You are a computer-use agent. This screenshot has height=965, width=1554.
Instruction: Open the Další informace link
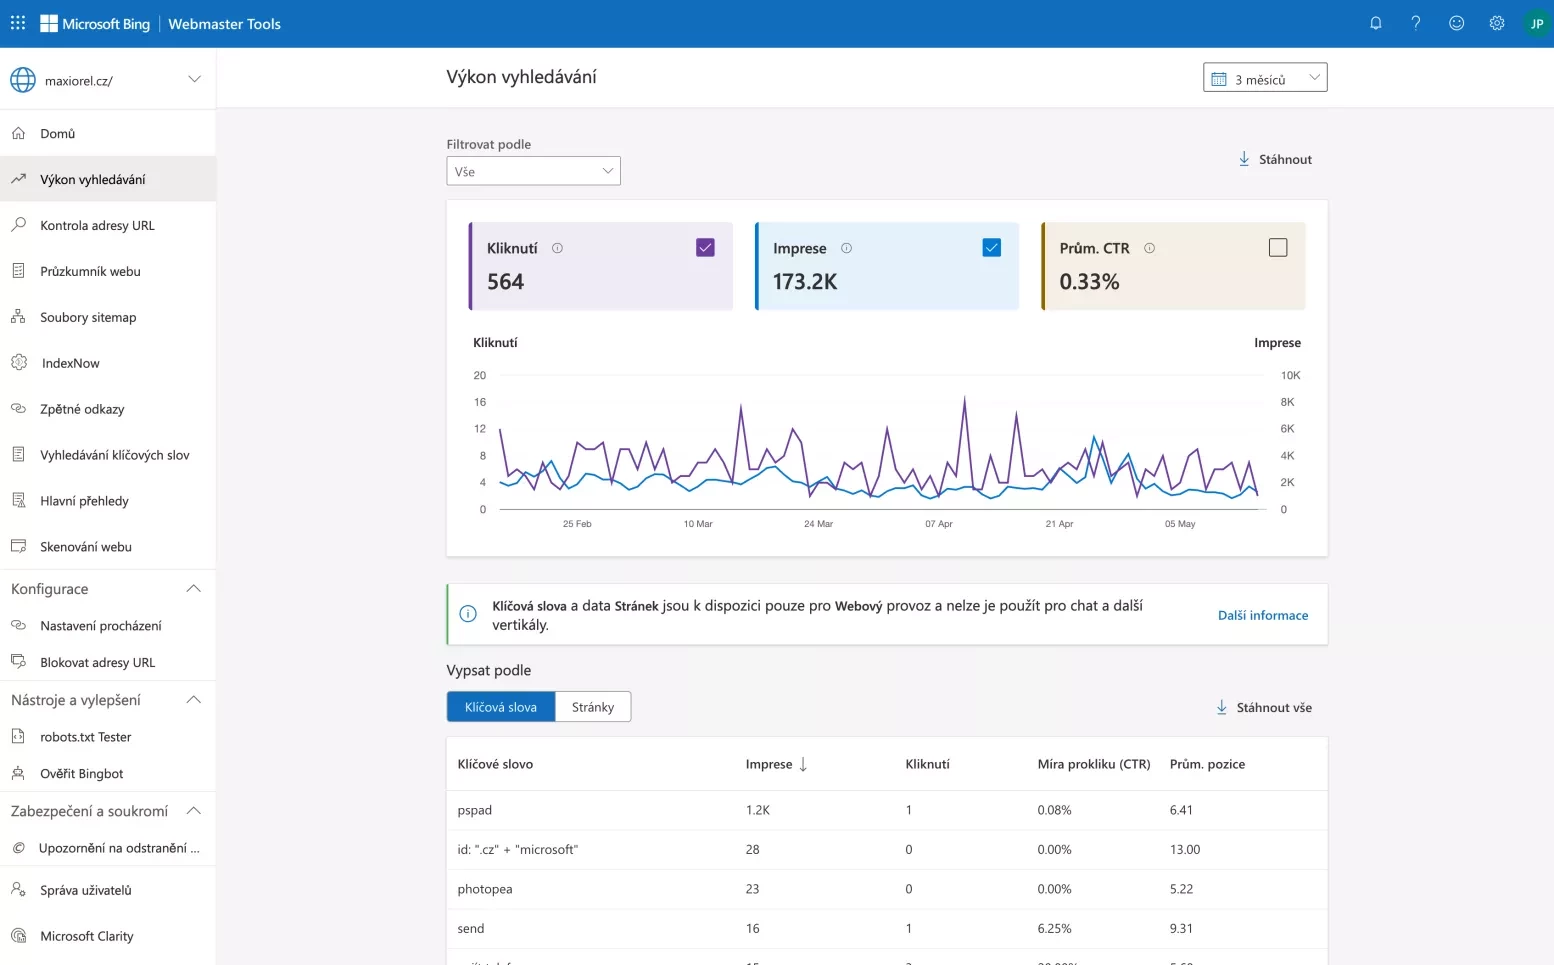pos(1263,615)
